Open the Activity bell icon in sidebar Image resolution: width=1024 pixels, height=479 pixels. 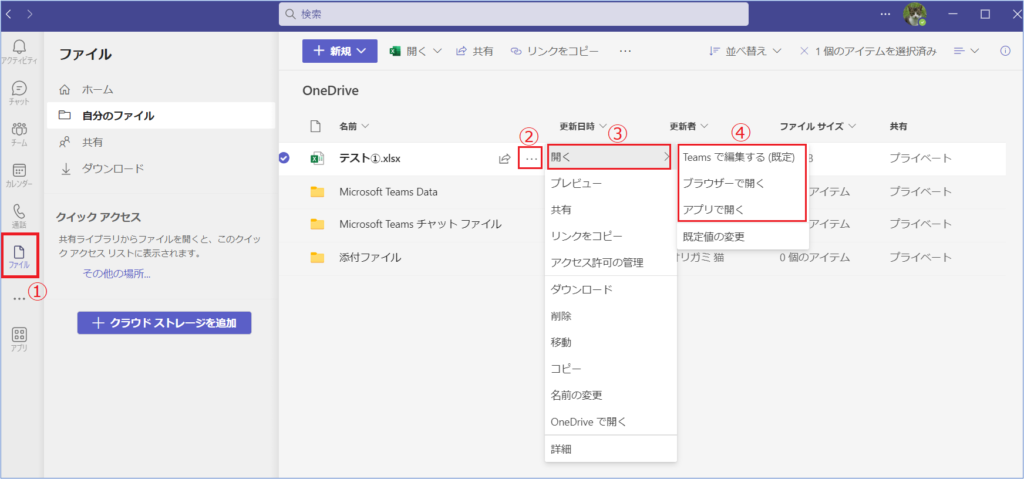[20, 50]
